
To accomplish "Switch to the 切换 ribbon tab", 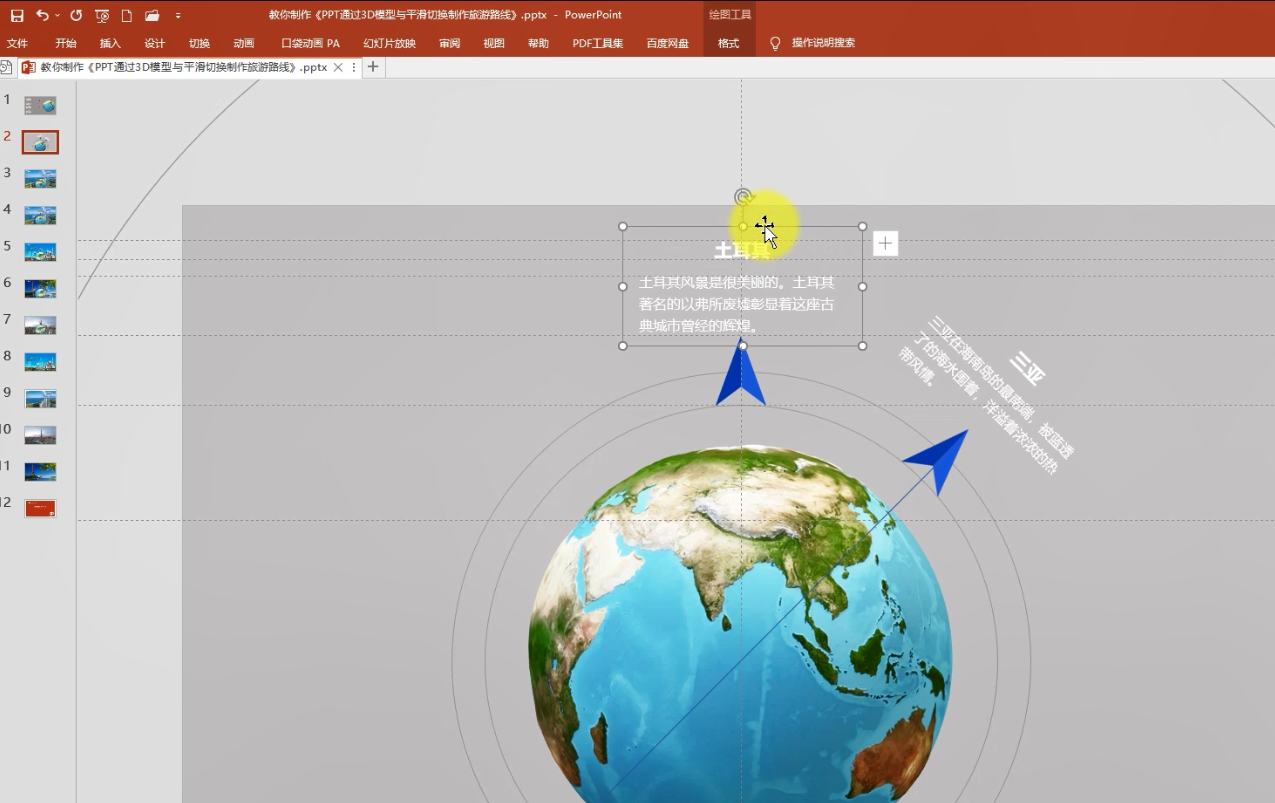I will click(x=199, y=43).
